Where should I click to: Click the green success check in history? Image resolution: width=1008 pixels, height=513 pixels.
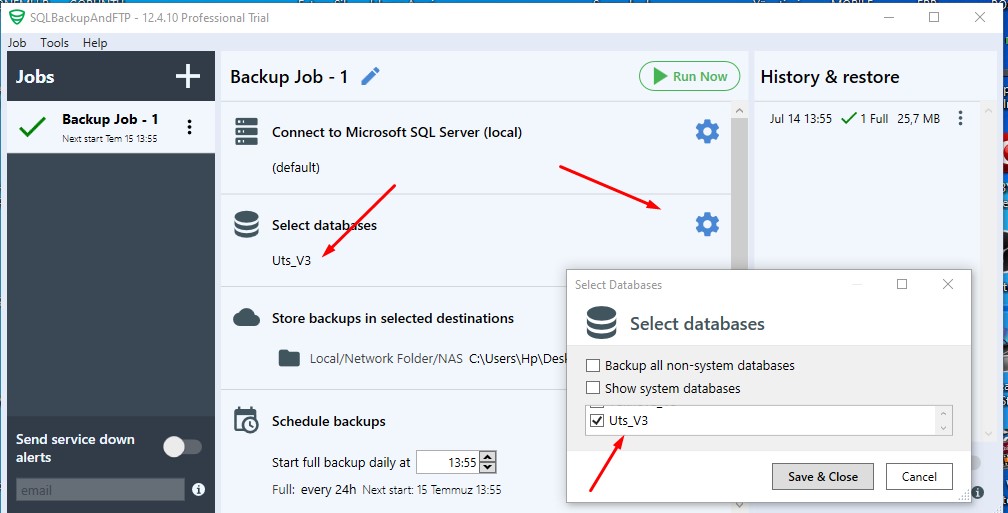point(849,118)
